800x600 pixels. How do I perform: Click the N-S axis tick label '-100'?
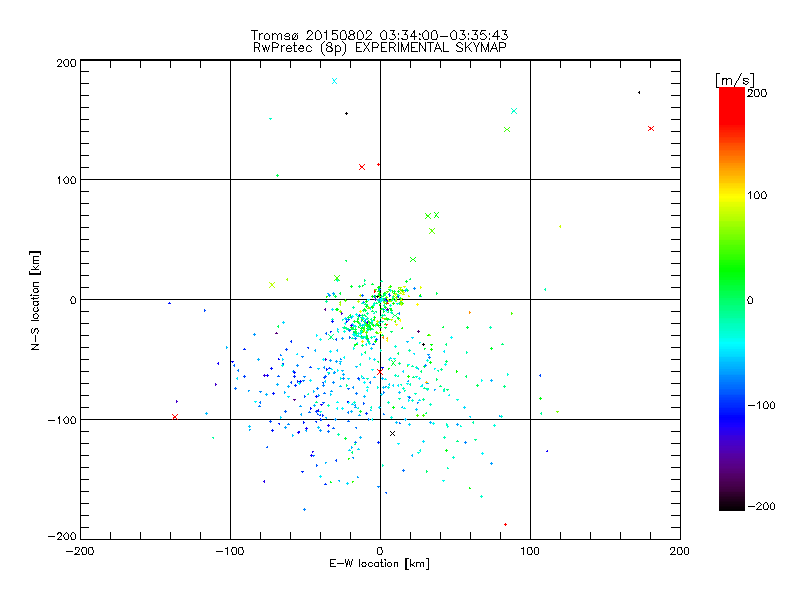pos(62,420)
